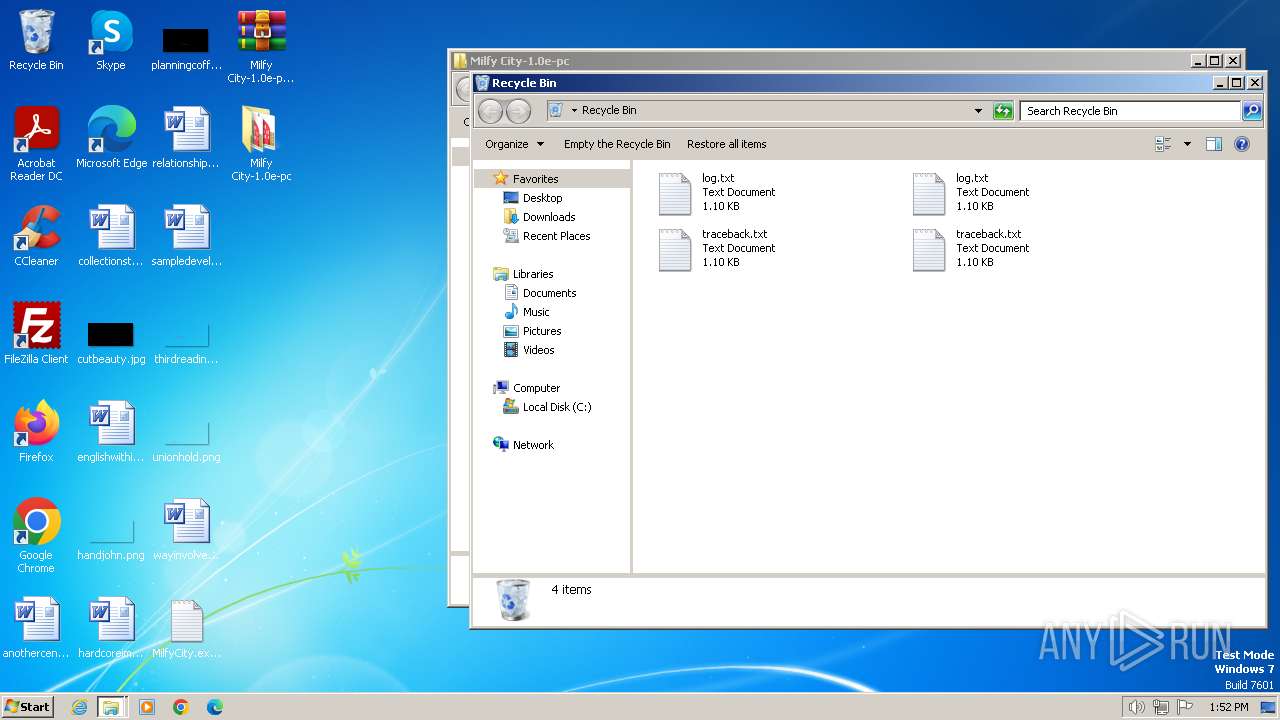
Task: Open Music library in sidebar
Action: point(536,312)
